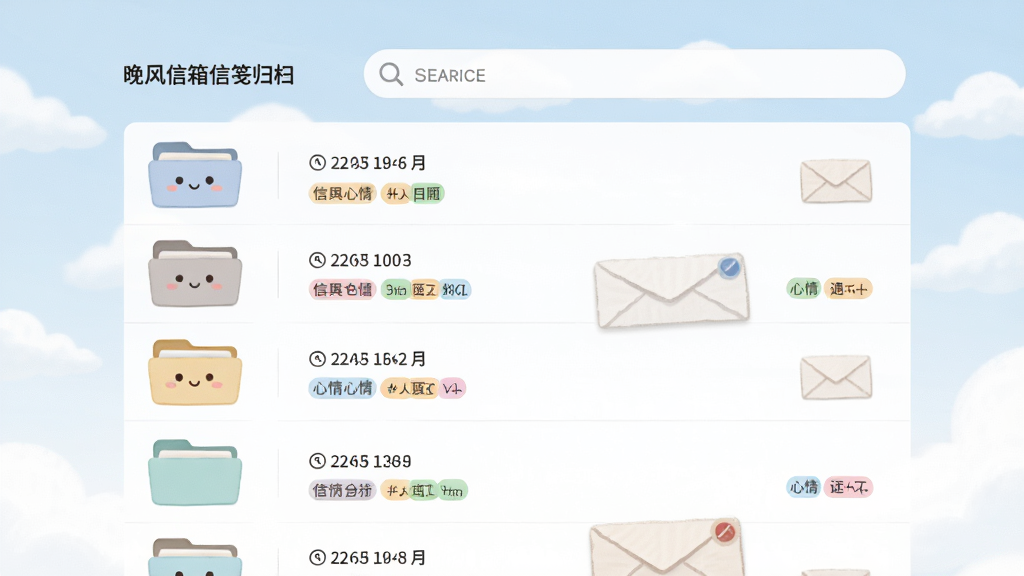Click the green 心情 tag in second row
The height and width of the screenshot is (576, 1024).
pyautogui.click(x=803, y=289)
